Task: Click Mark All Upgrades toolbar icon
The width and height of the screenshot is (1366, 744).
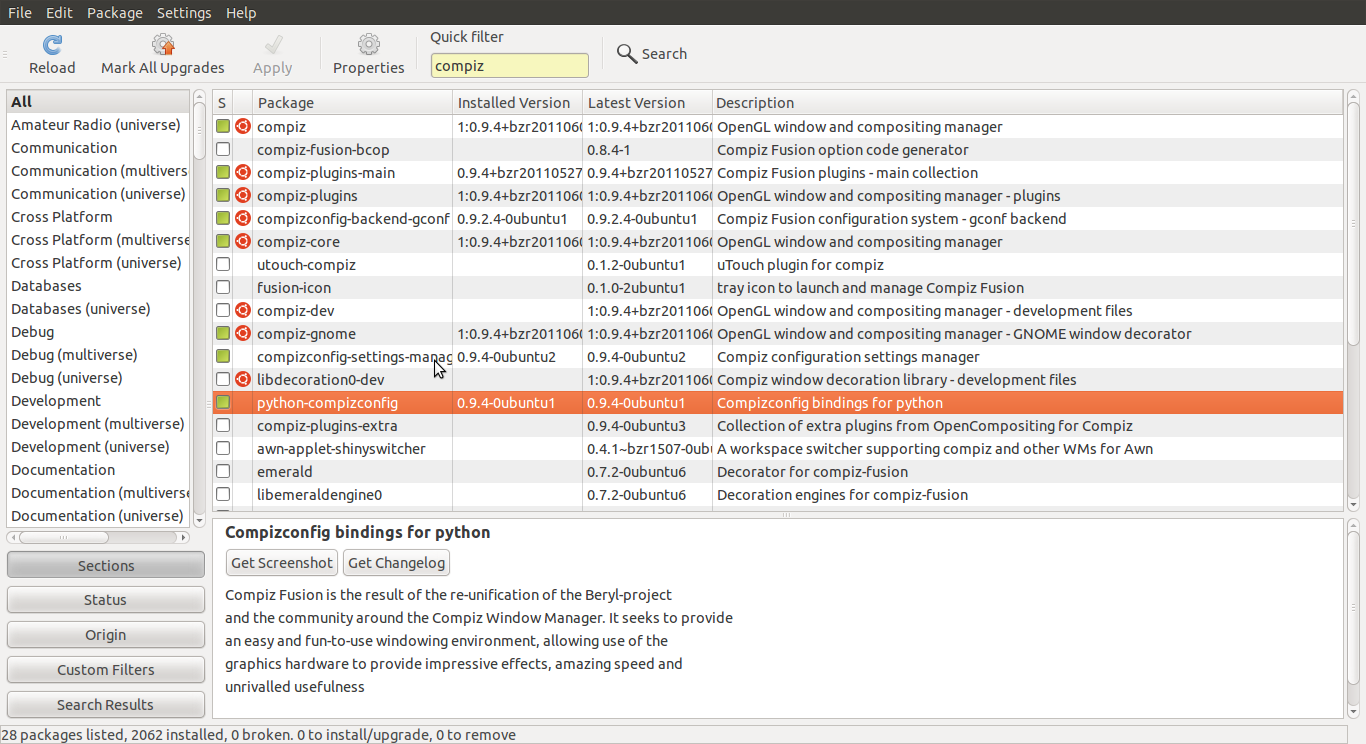Action: click(x=163, y=44)
